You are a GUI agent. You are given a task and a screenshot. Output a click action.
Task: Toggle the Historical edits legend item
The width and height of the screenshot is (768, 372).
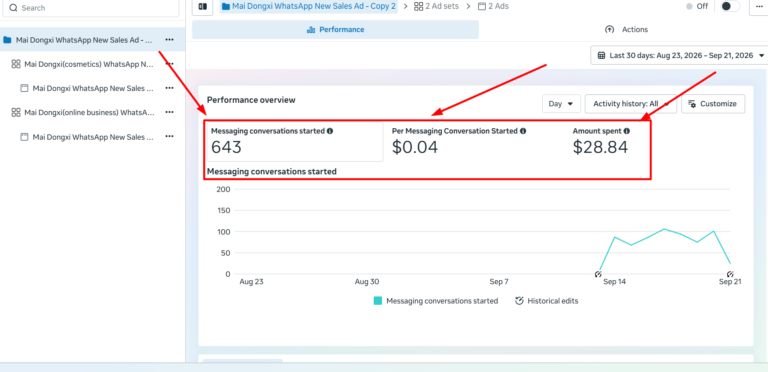point(547,301)
